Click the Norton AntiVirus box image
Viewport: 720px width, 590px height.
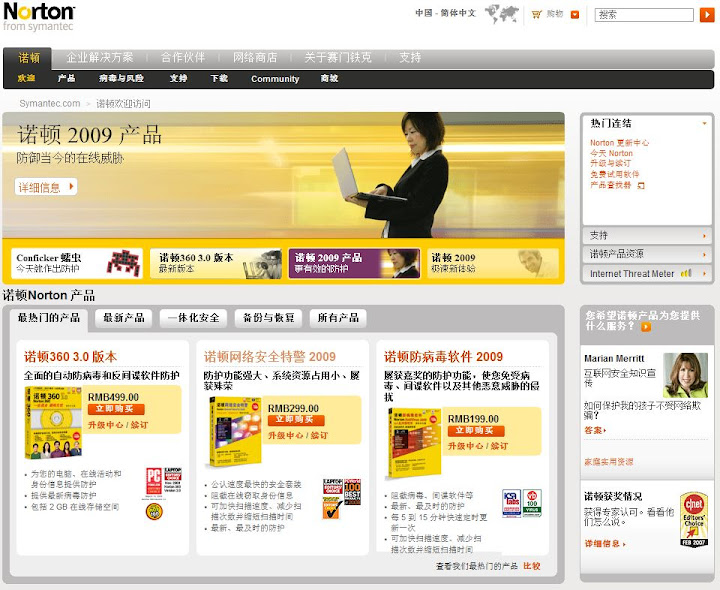[x=414, y=444]
